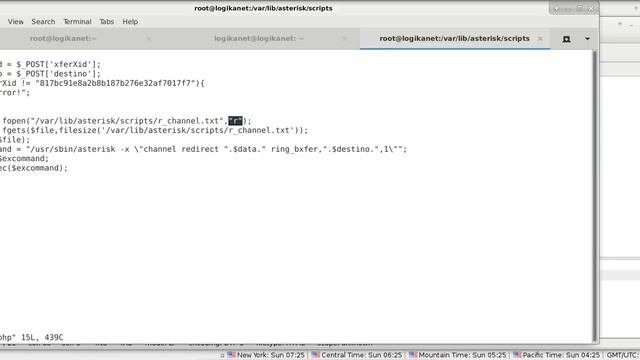
Task: Click the $excommand; line
Action: 24,158
